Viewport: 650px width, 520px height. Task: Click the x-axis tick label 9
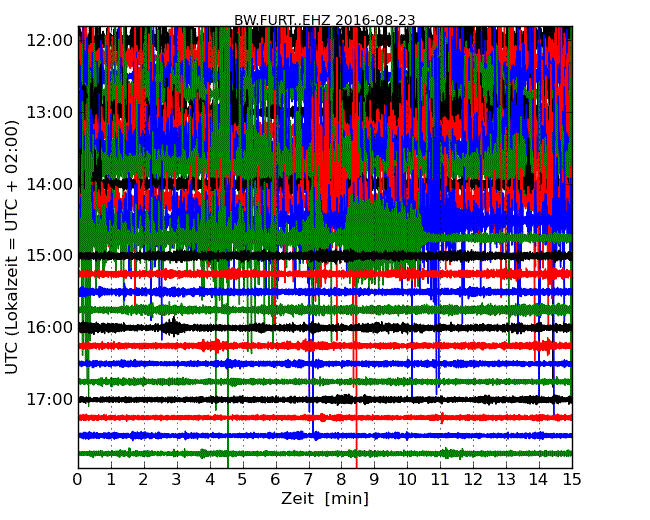tap(374, 480)
